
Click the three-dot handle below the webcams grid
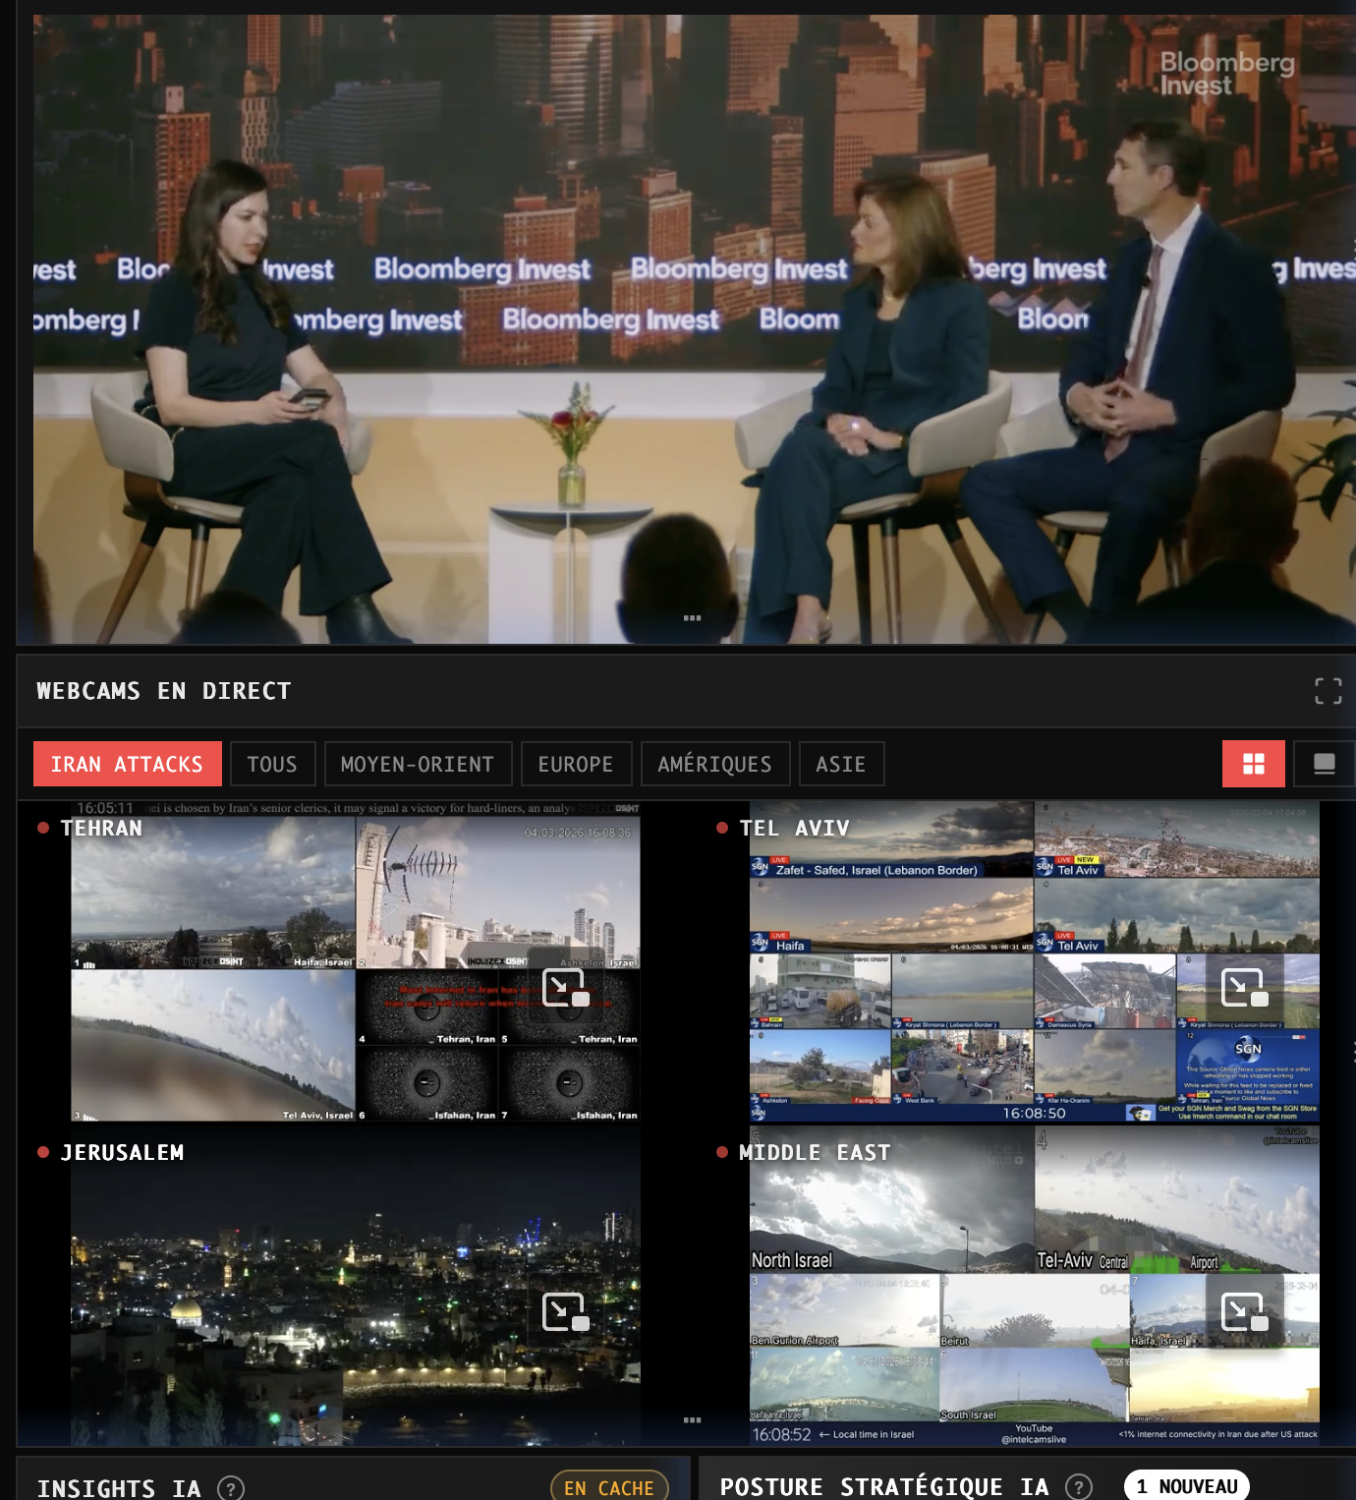pyautogui.click(x=692, y=1420)
